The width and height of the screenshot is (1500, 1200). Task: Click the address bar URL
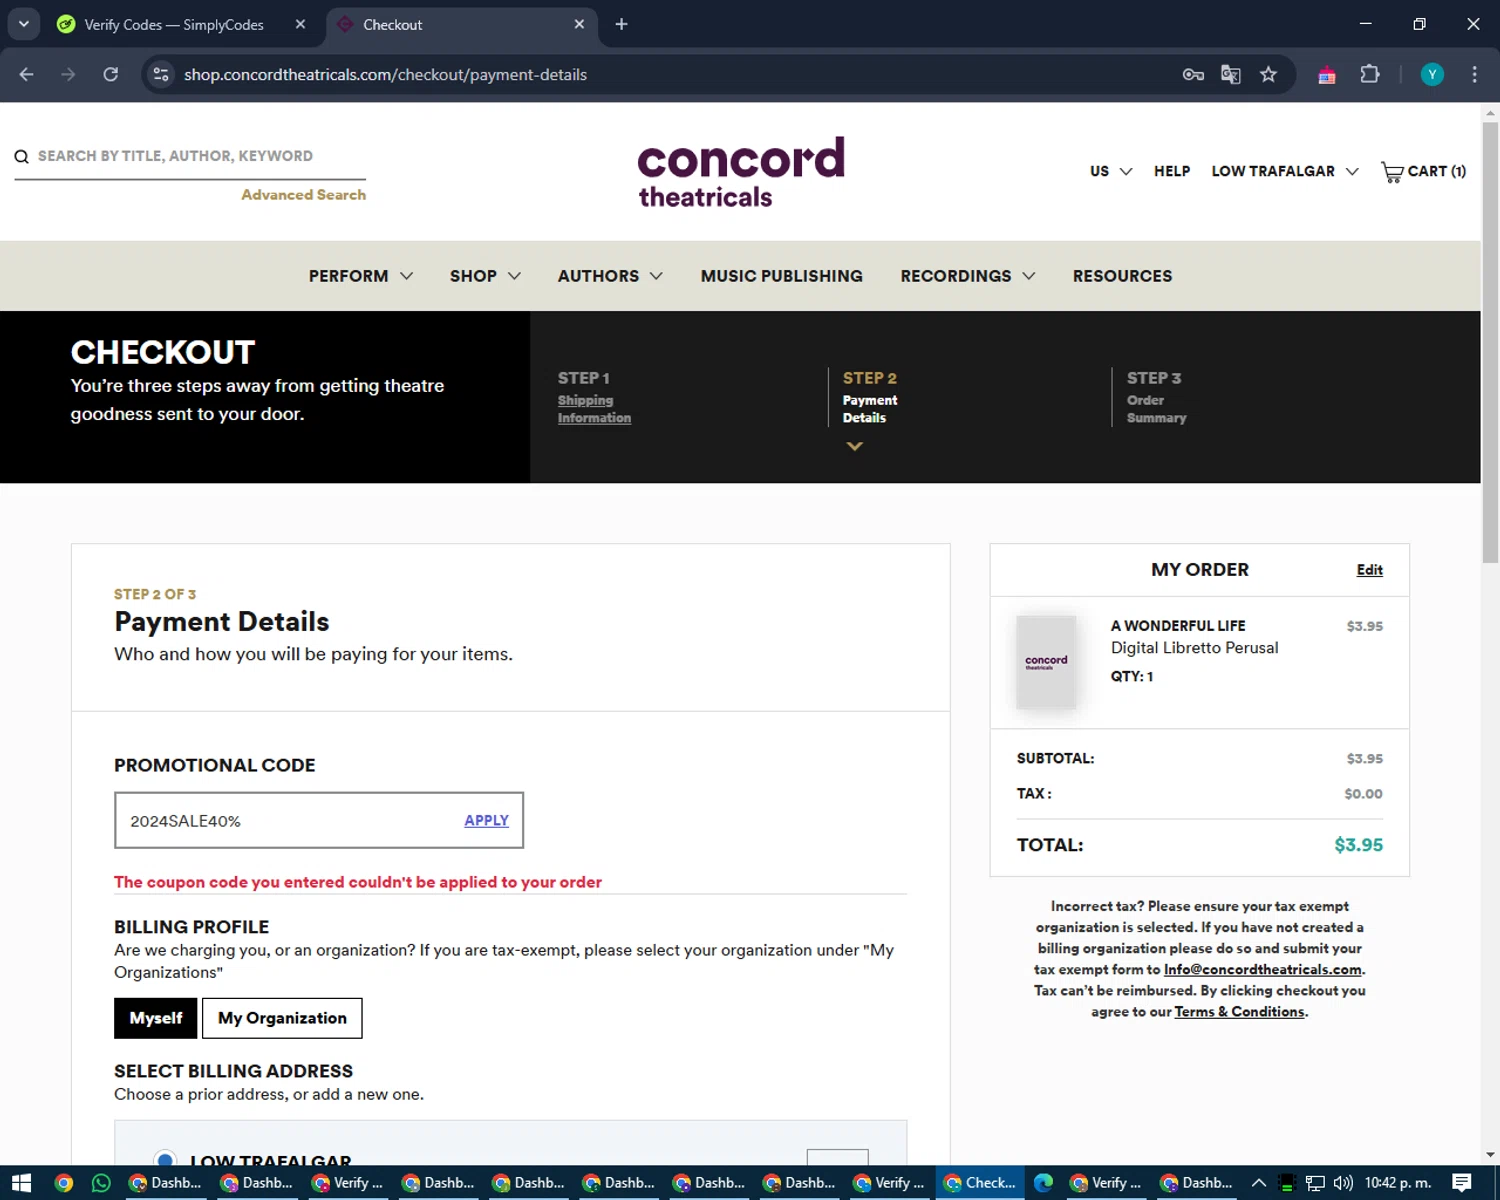[385, 74]
